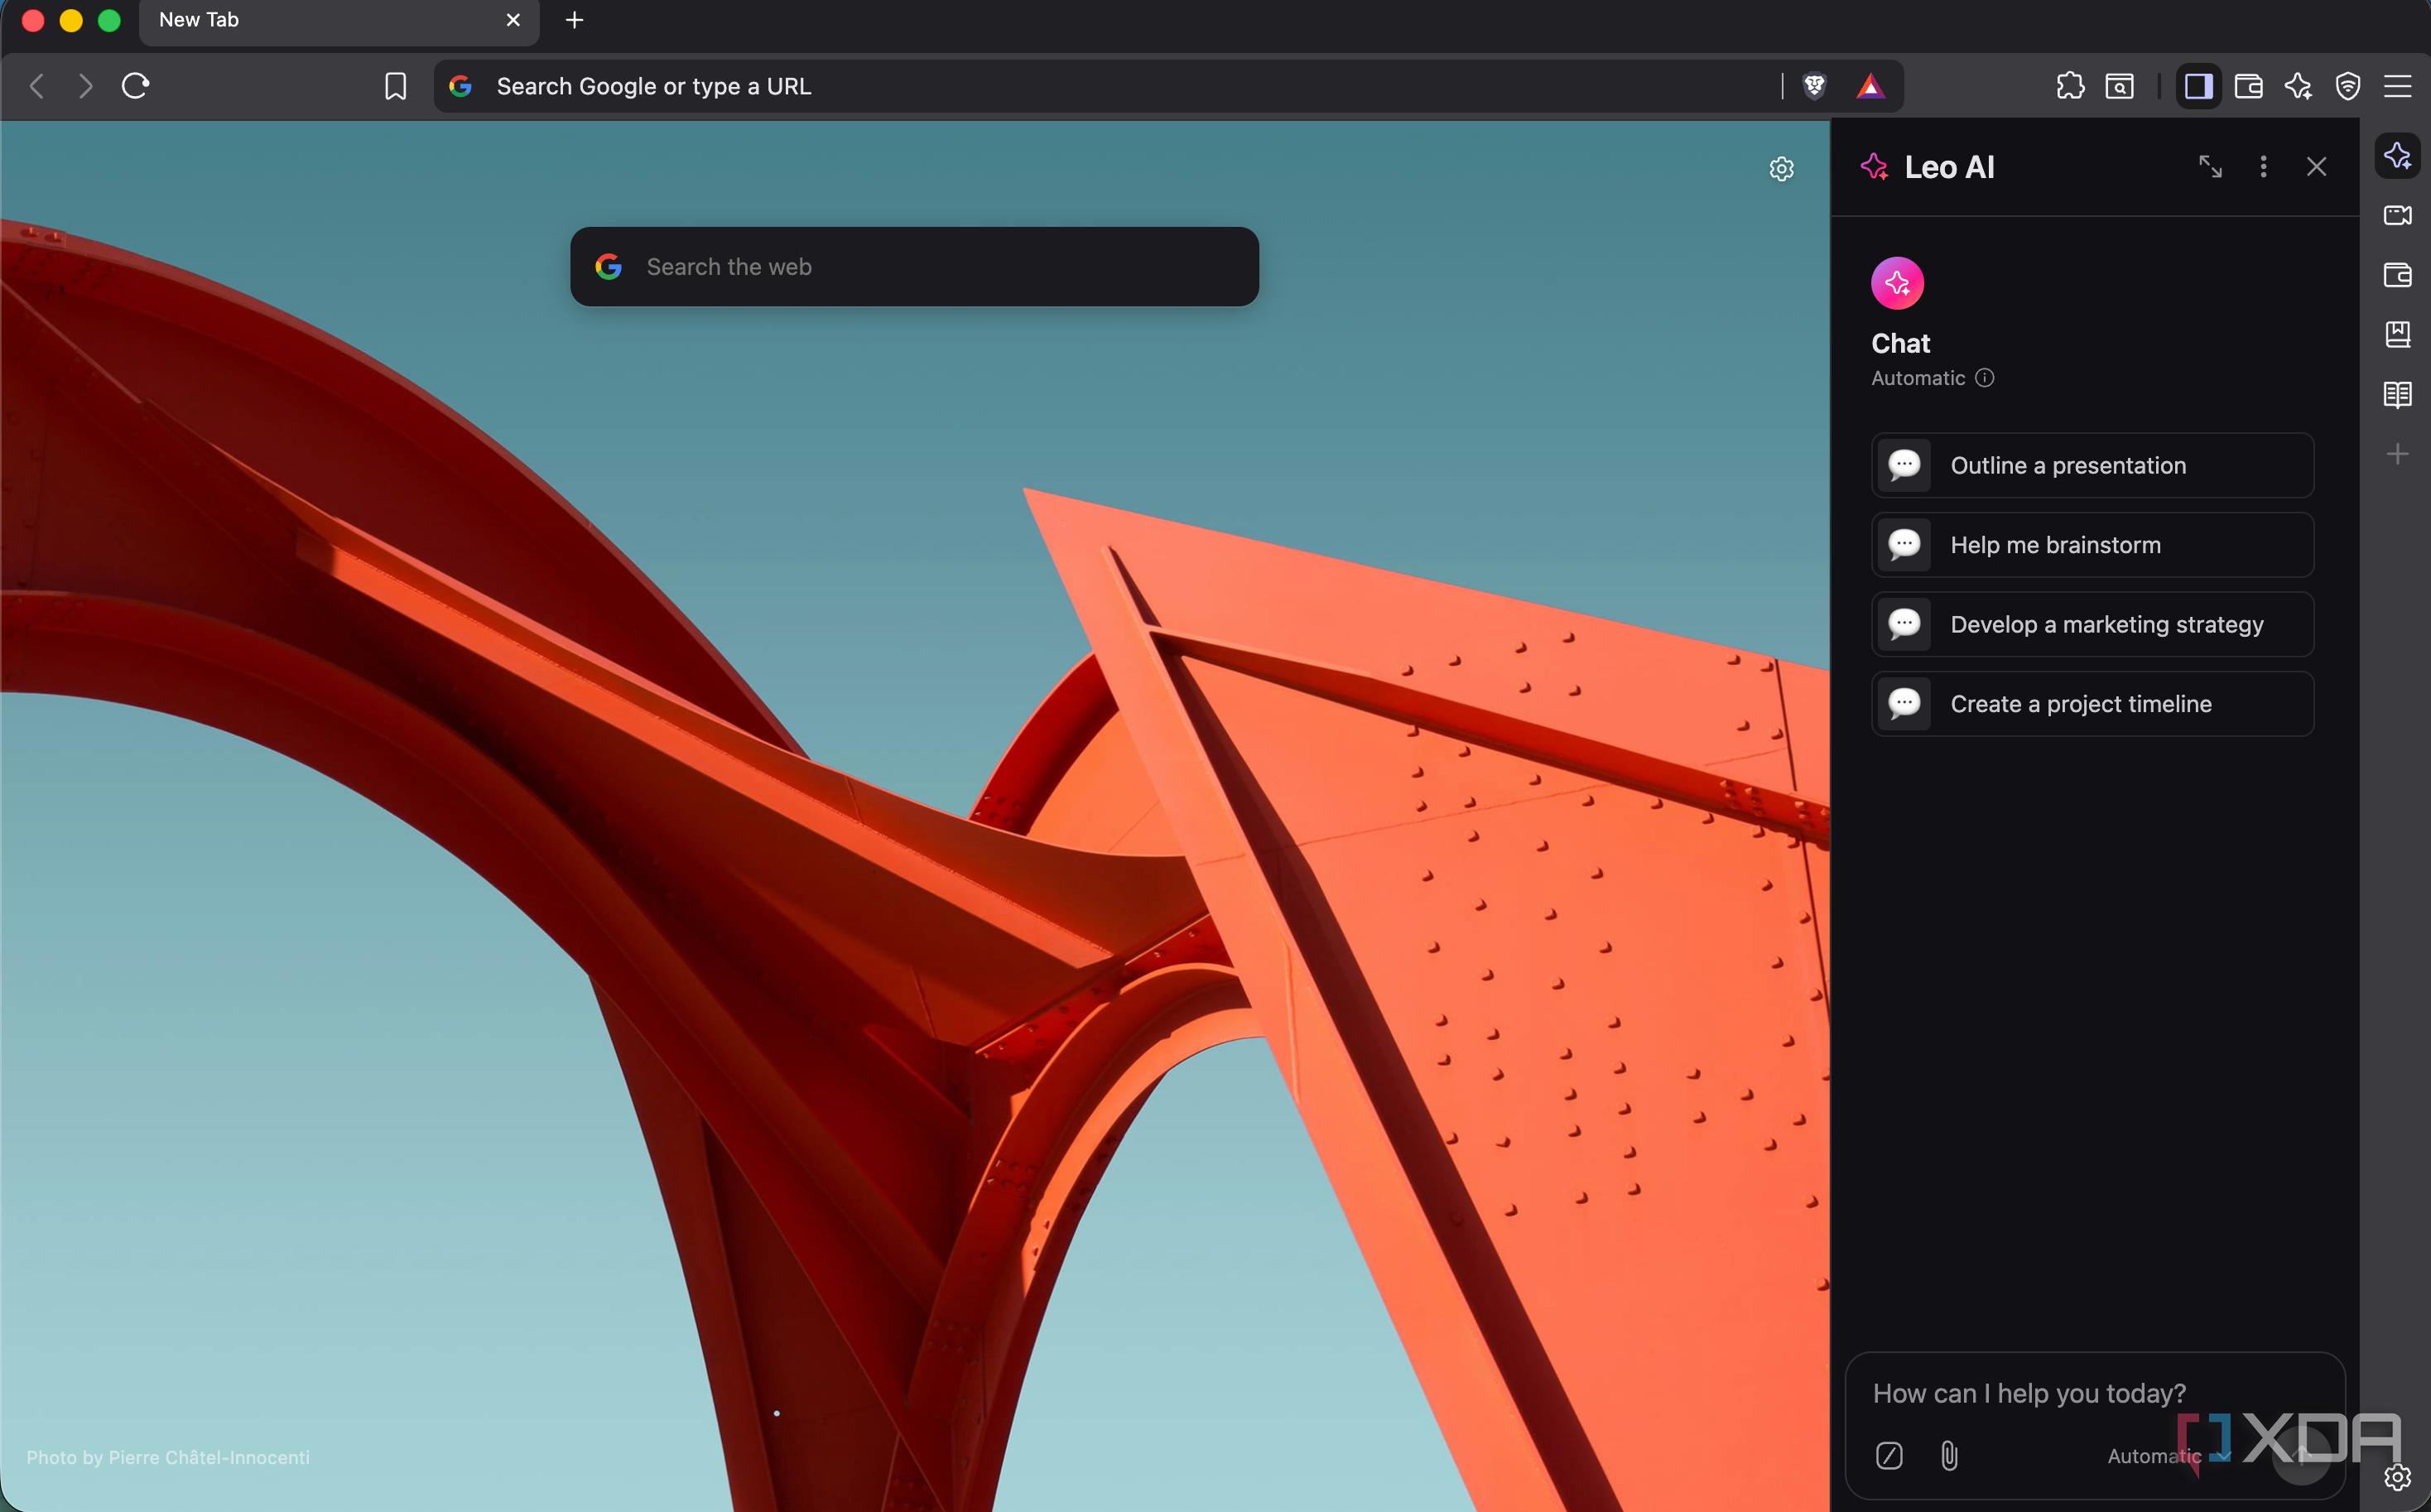This screenshot has width=2431, height=1512.
Task: Open a new tab
Action: (574, 20)
